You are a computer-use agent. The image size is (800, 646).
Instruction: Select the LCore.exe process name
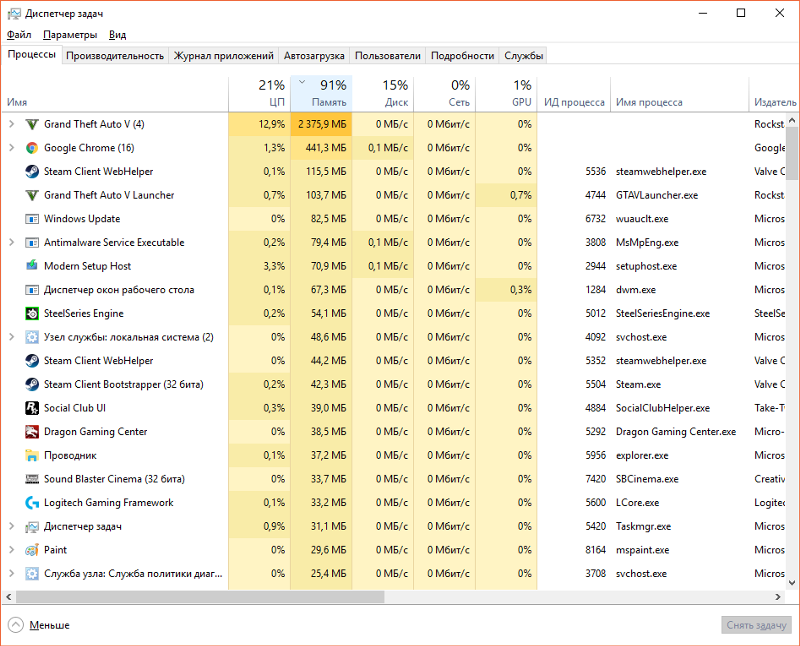[637, 503]
